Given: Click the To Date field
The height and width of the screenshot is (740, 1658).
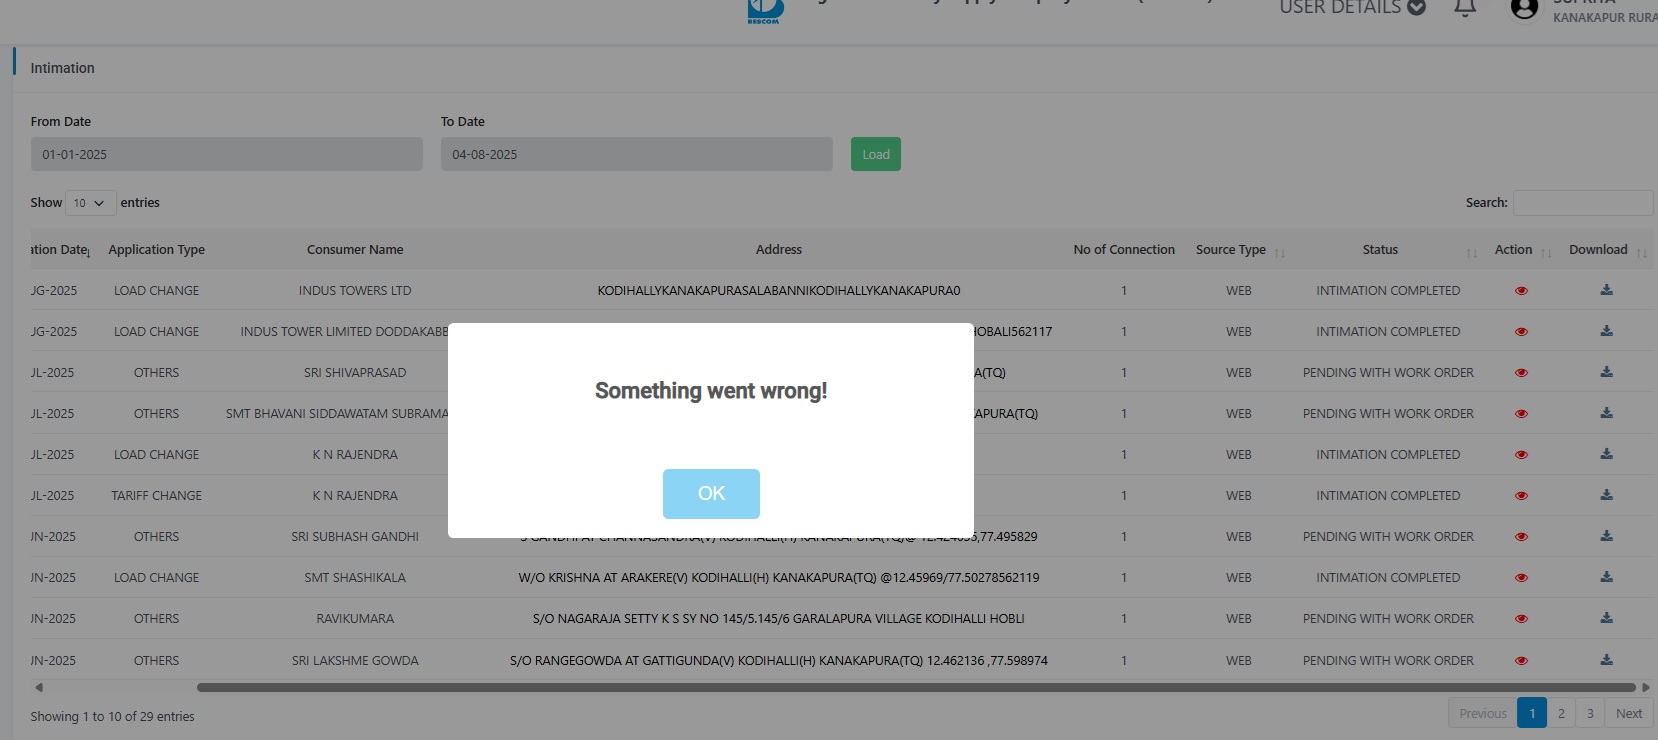Looking at the screenshot, I should (x=637, y=154).
